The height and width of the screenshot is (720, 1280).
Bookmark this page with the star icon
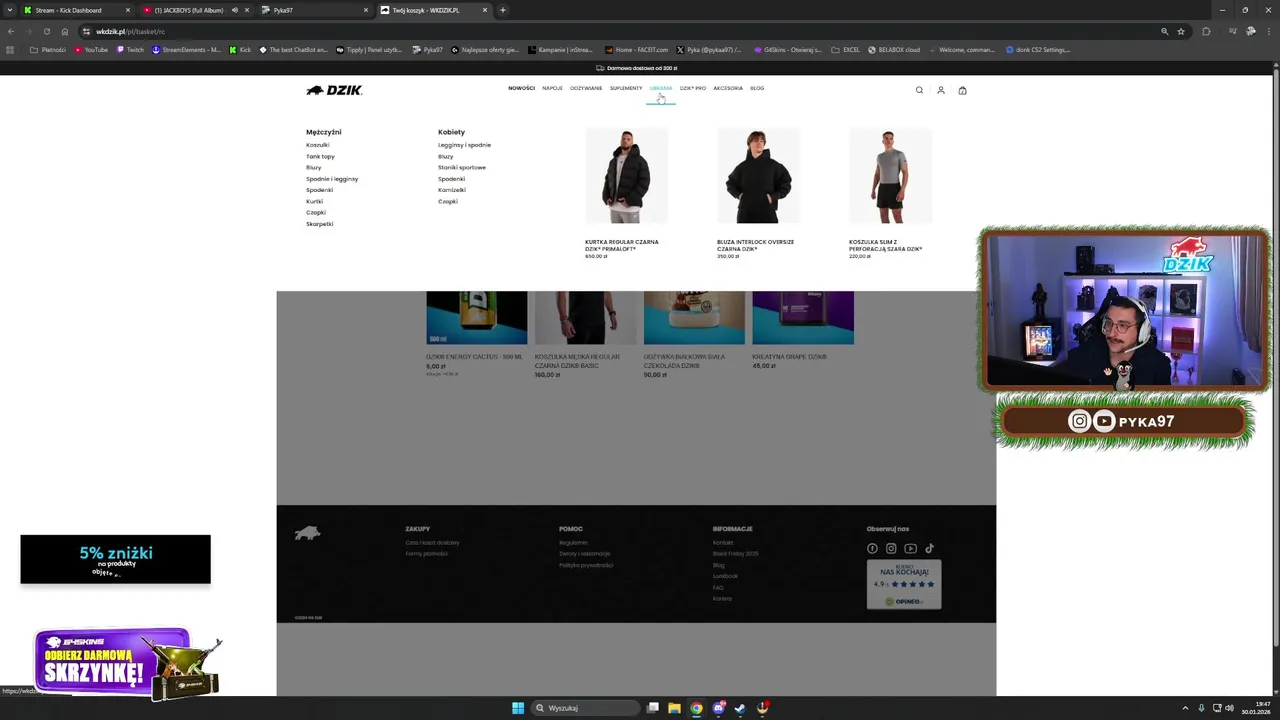1181,31
